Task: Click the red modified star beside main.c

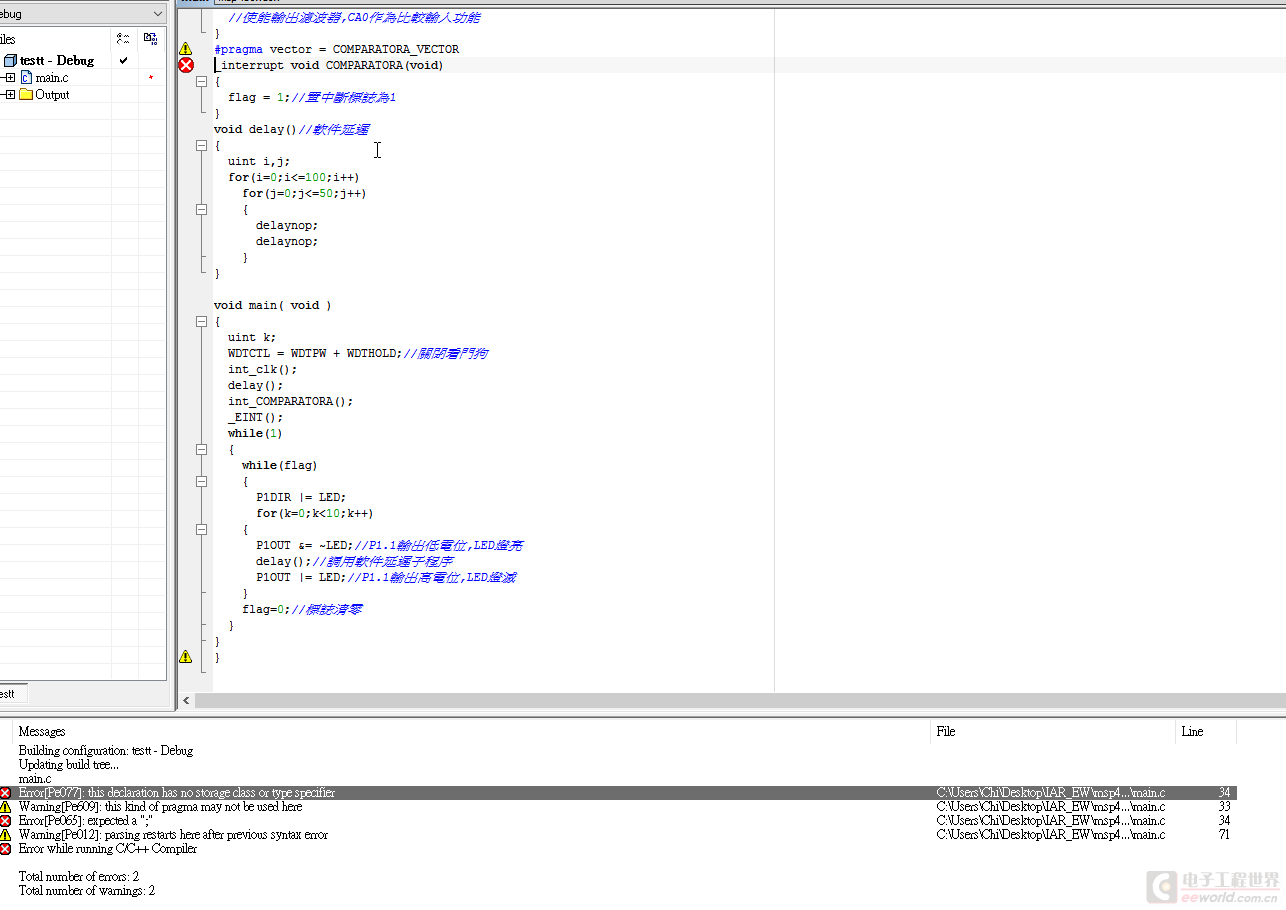Action: (151, 78)
